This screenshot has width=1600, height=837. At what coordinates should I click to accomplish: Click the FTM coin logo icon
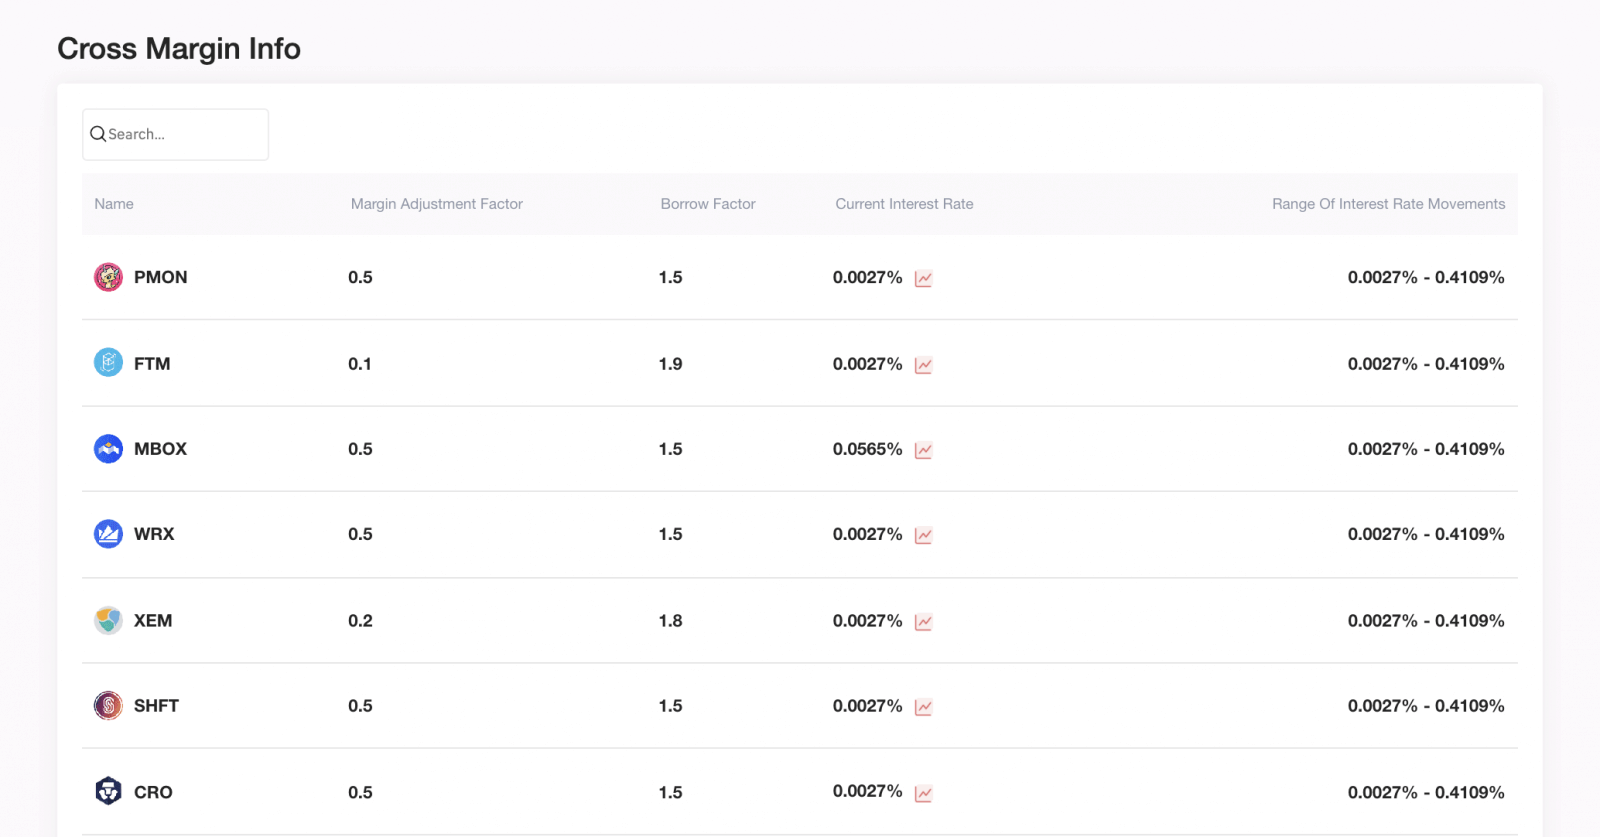(108, 363)
